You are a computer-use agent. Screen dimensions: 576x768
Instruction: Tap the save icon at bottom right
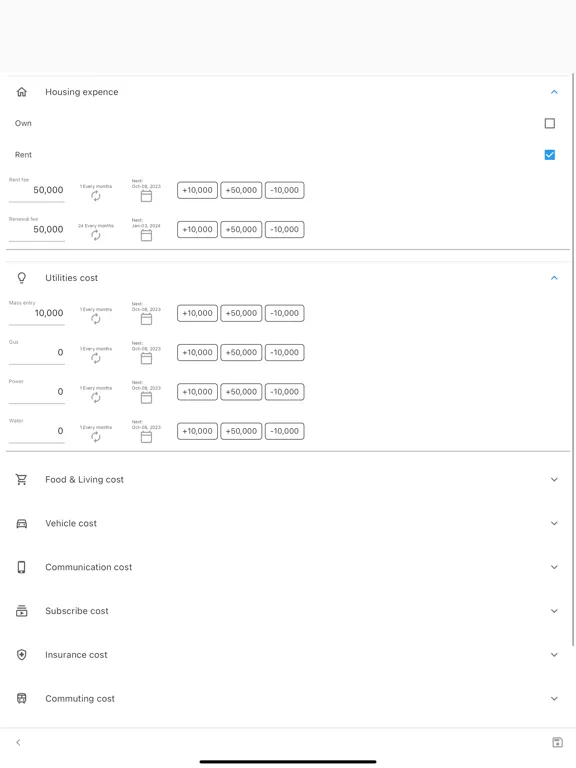(x=557, y=742)
